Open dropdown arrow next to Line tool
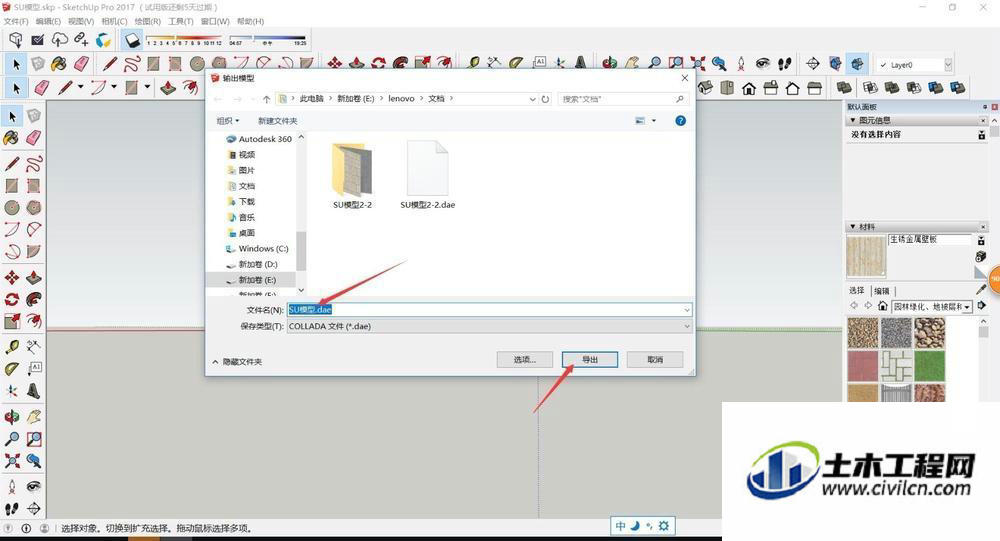 pyautogui.click(x=80, y=87)
